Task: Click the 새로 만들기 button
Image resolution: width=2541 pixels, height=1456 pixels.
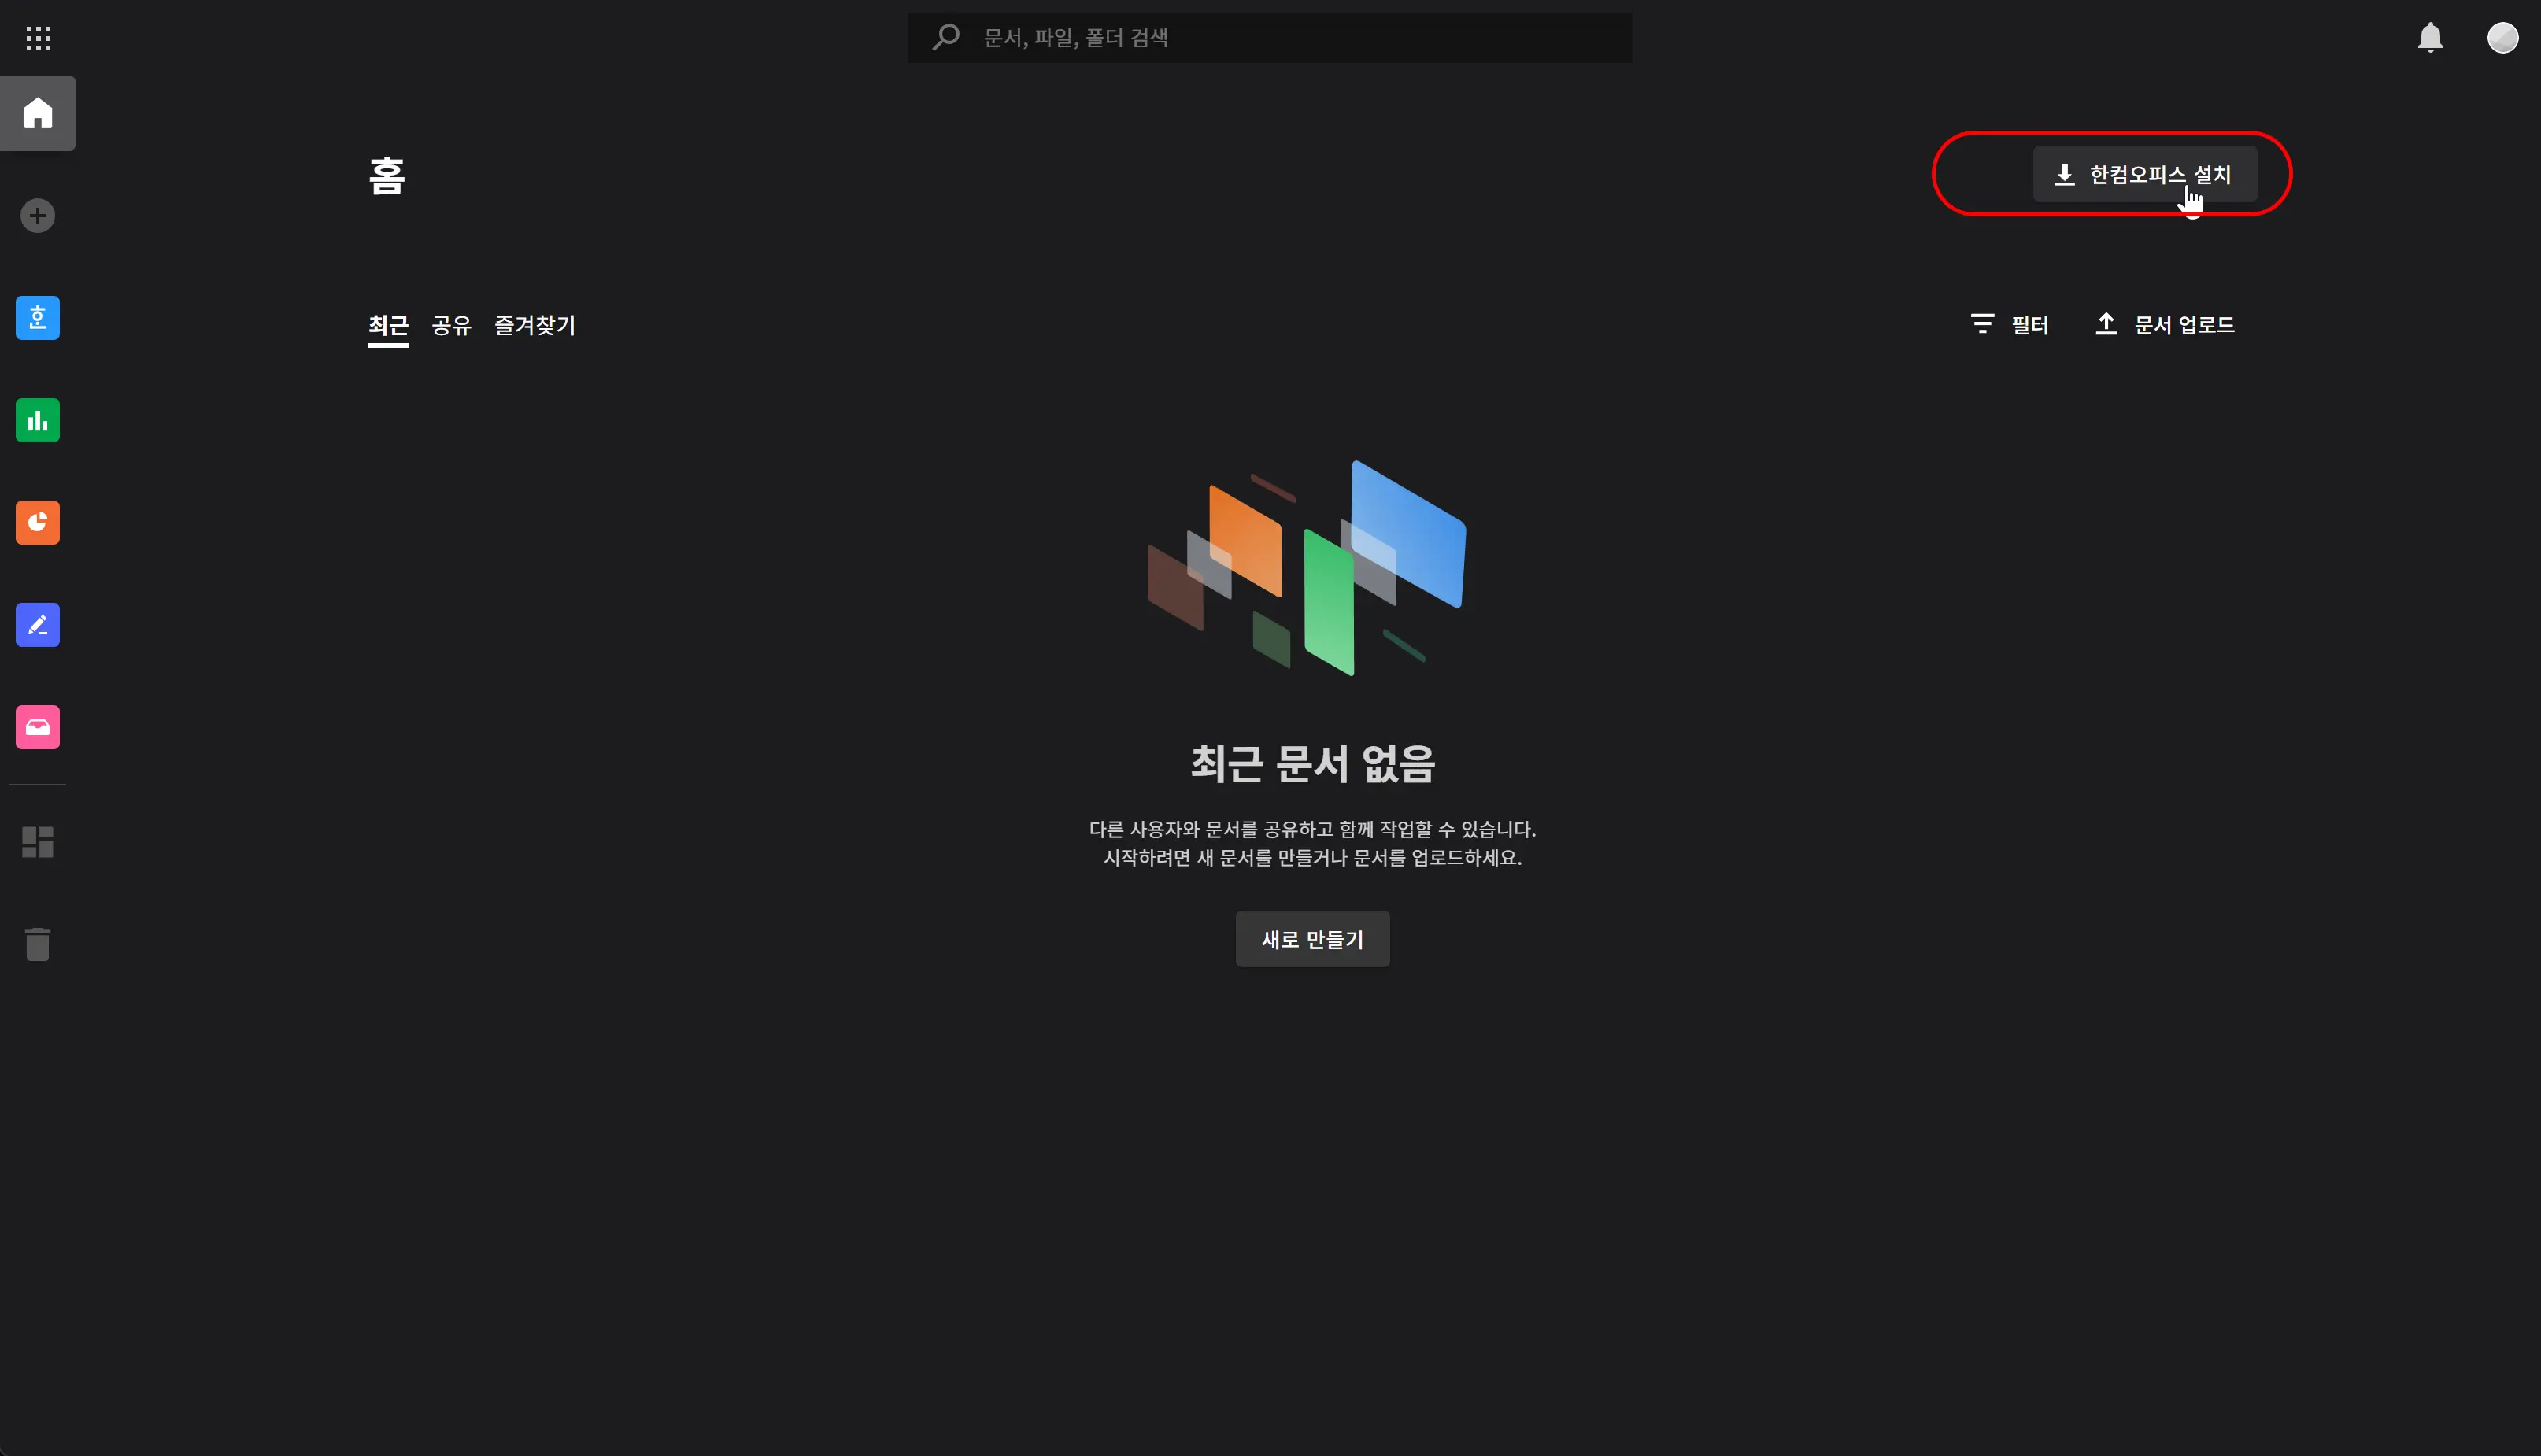Action: pos(1312,939)
